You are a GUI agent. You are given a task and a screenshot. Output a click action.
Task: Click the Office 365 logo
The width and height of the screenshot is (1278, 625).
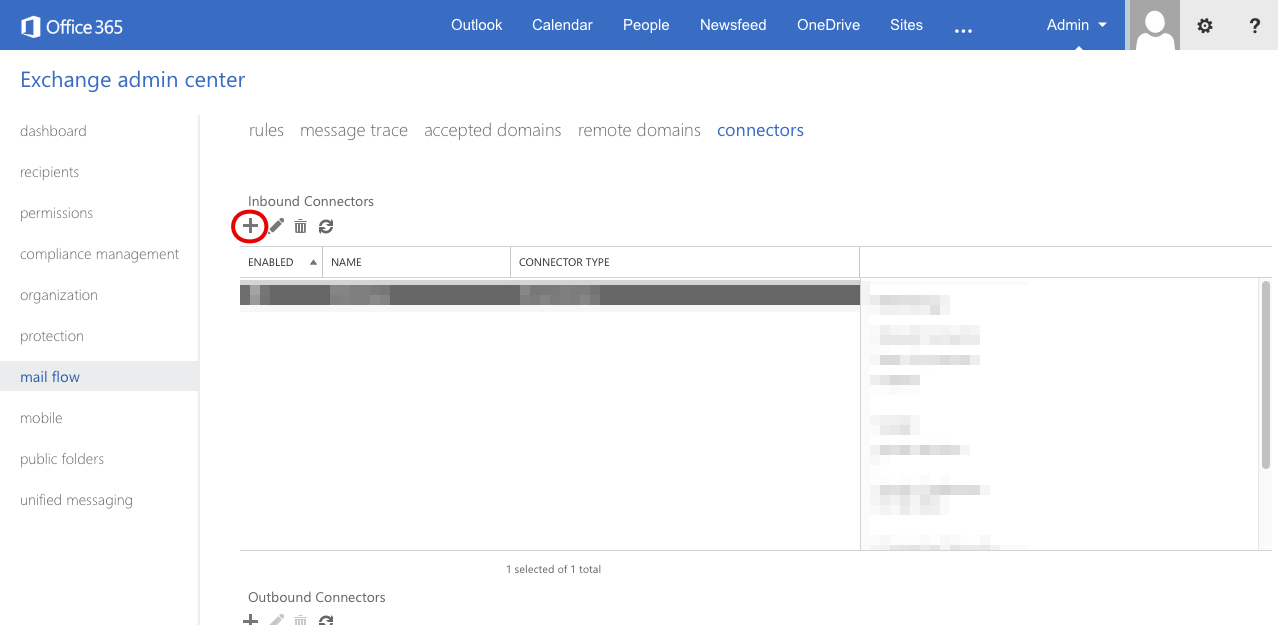[70, 25]
